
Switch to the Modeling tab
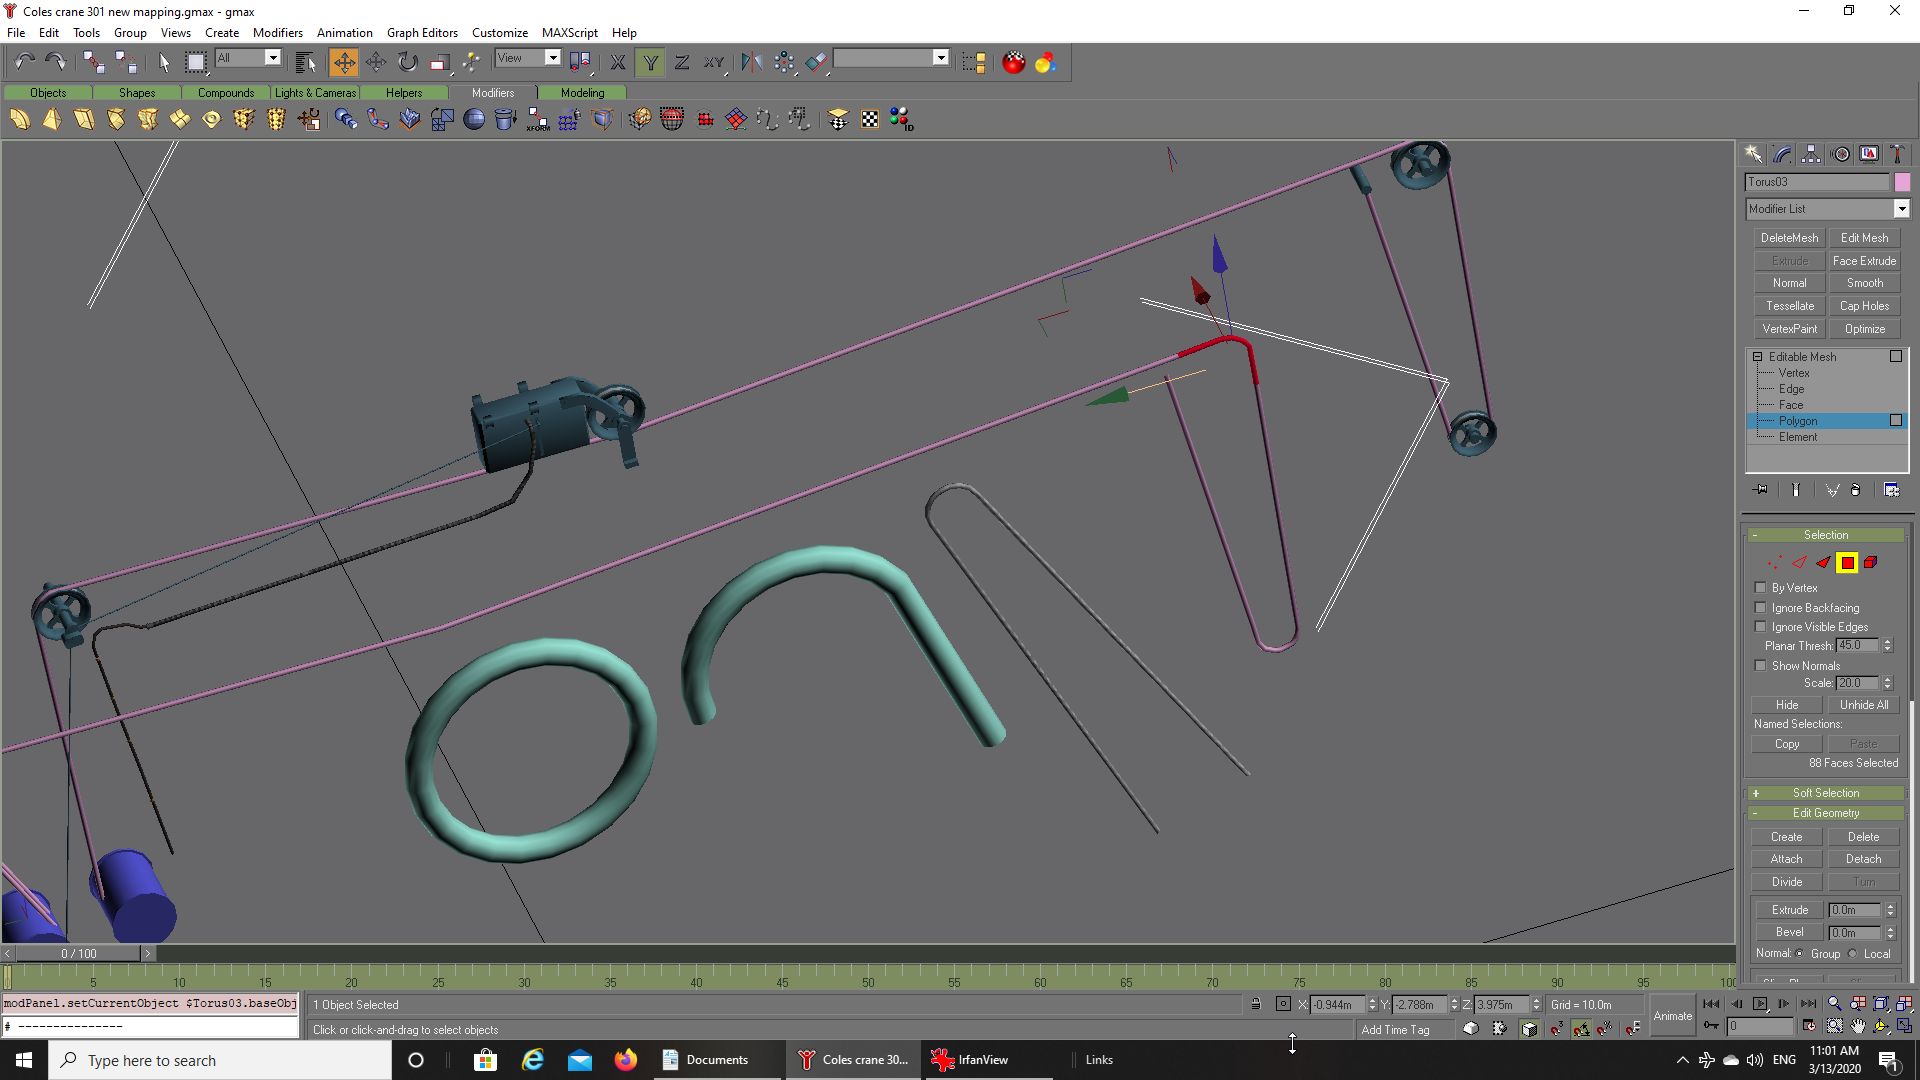582,93
